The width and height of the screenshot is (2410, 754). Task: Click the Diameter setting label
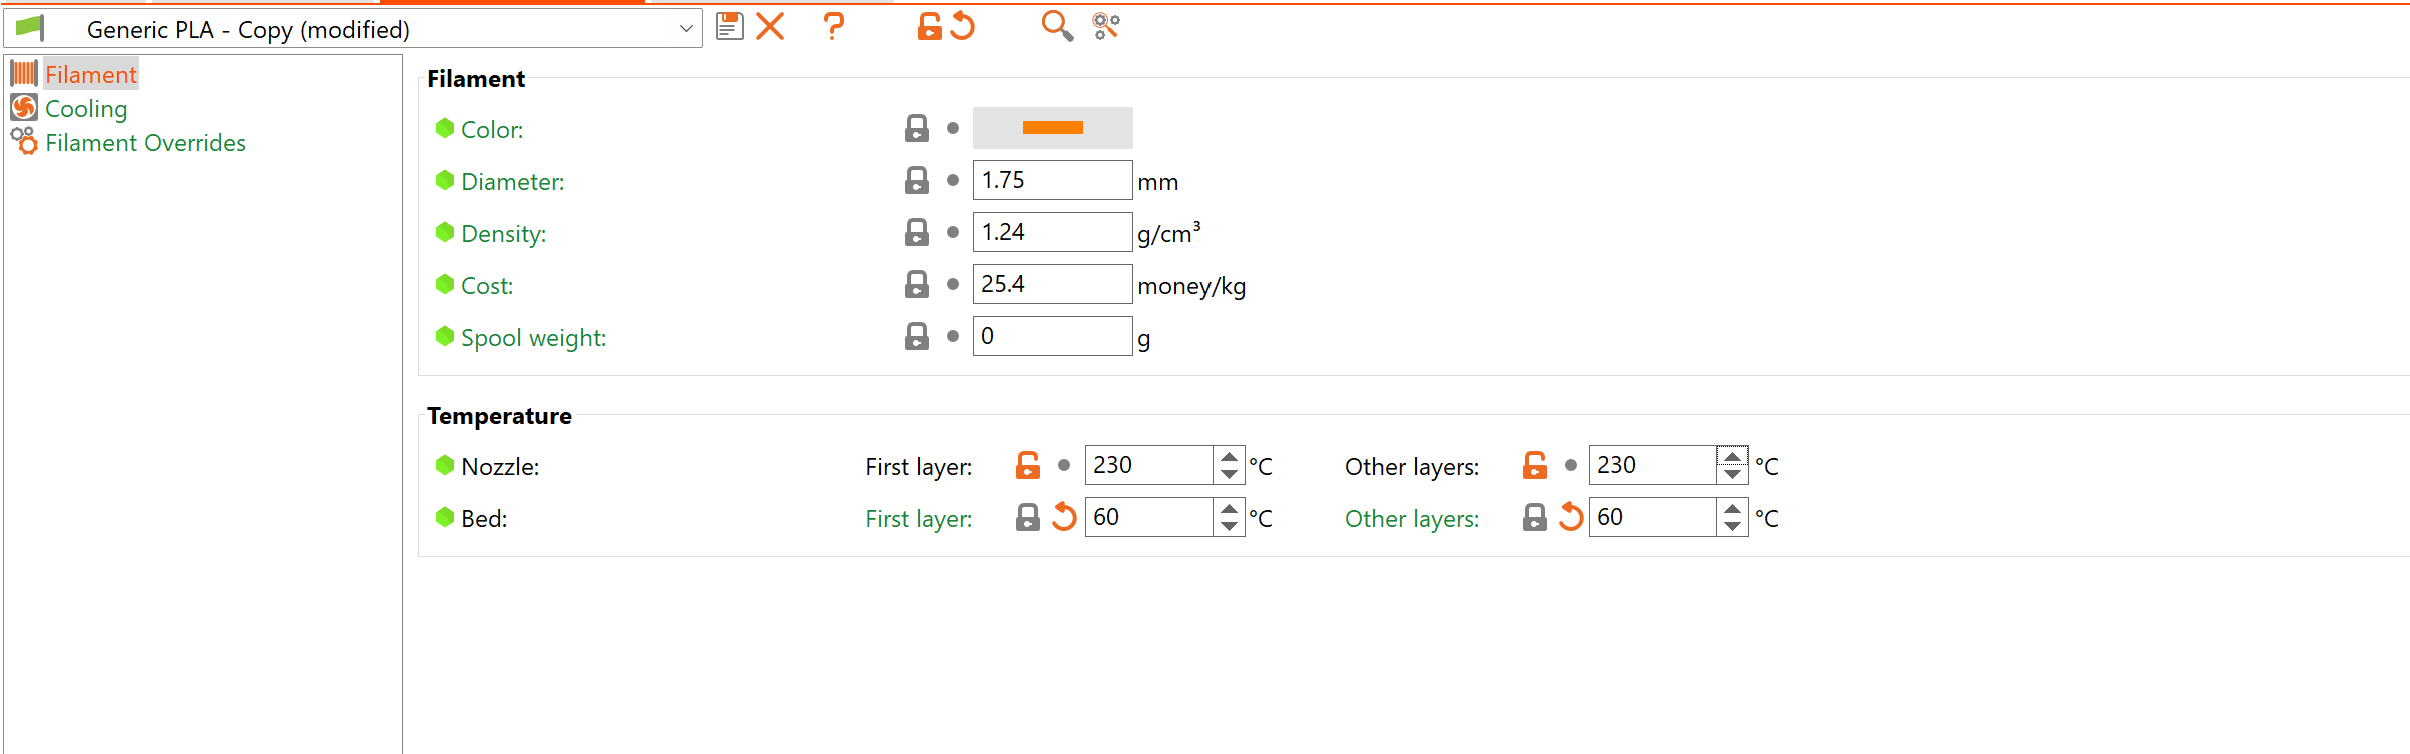point(513,181)
